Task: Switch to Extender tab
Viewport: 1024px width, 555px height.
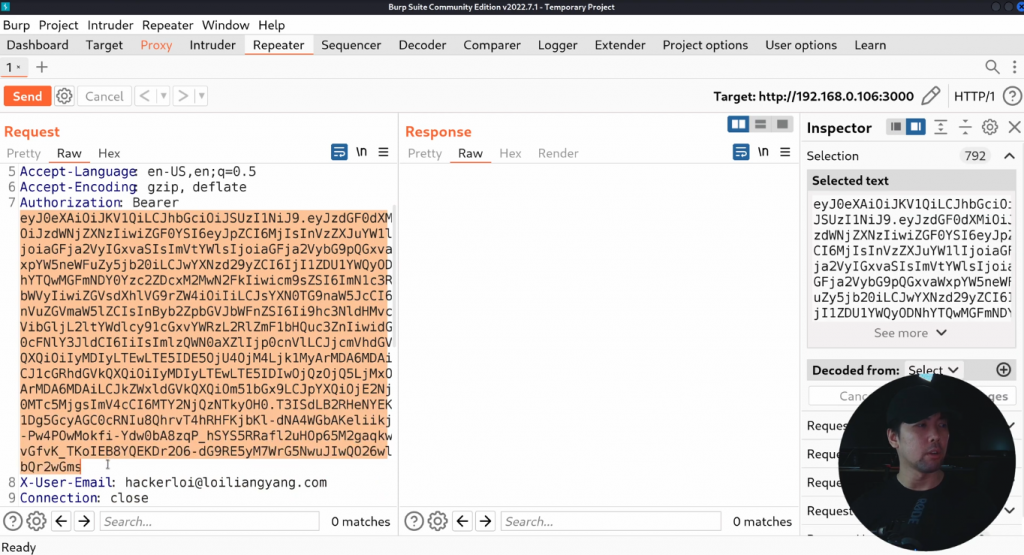Action: pyautogui.click(x=620, y=45)
